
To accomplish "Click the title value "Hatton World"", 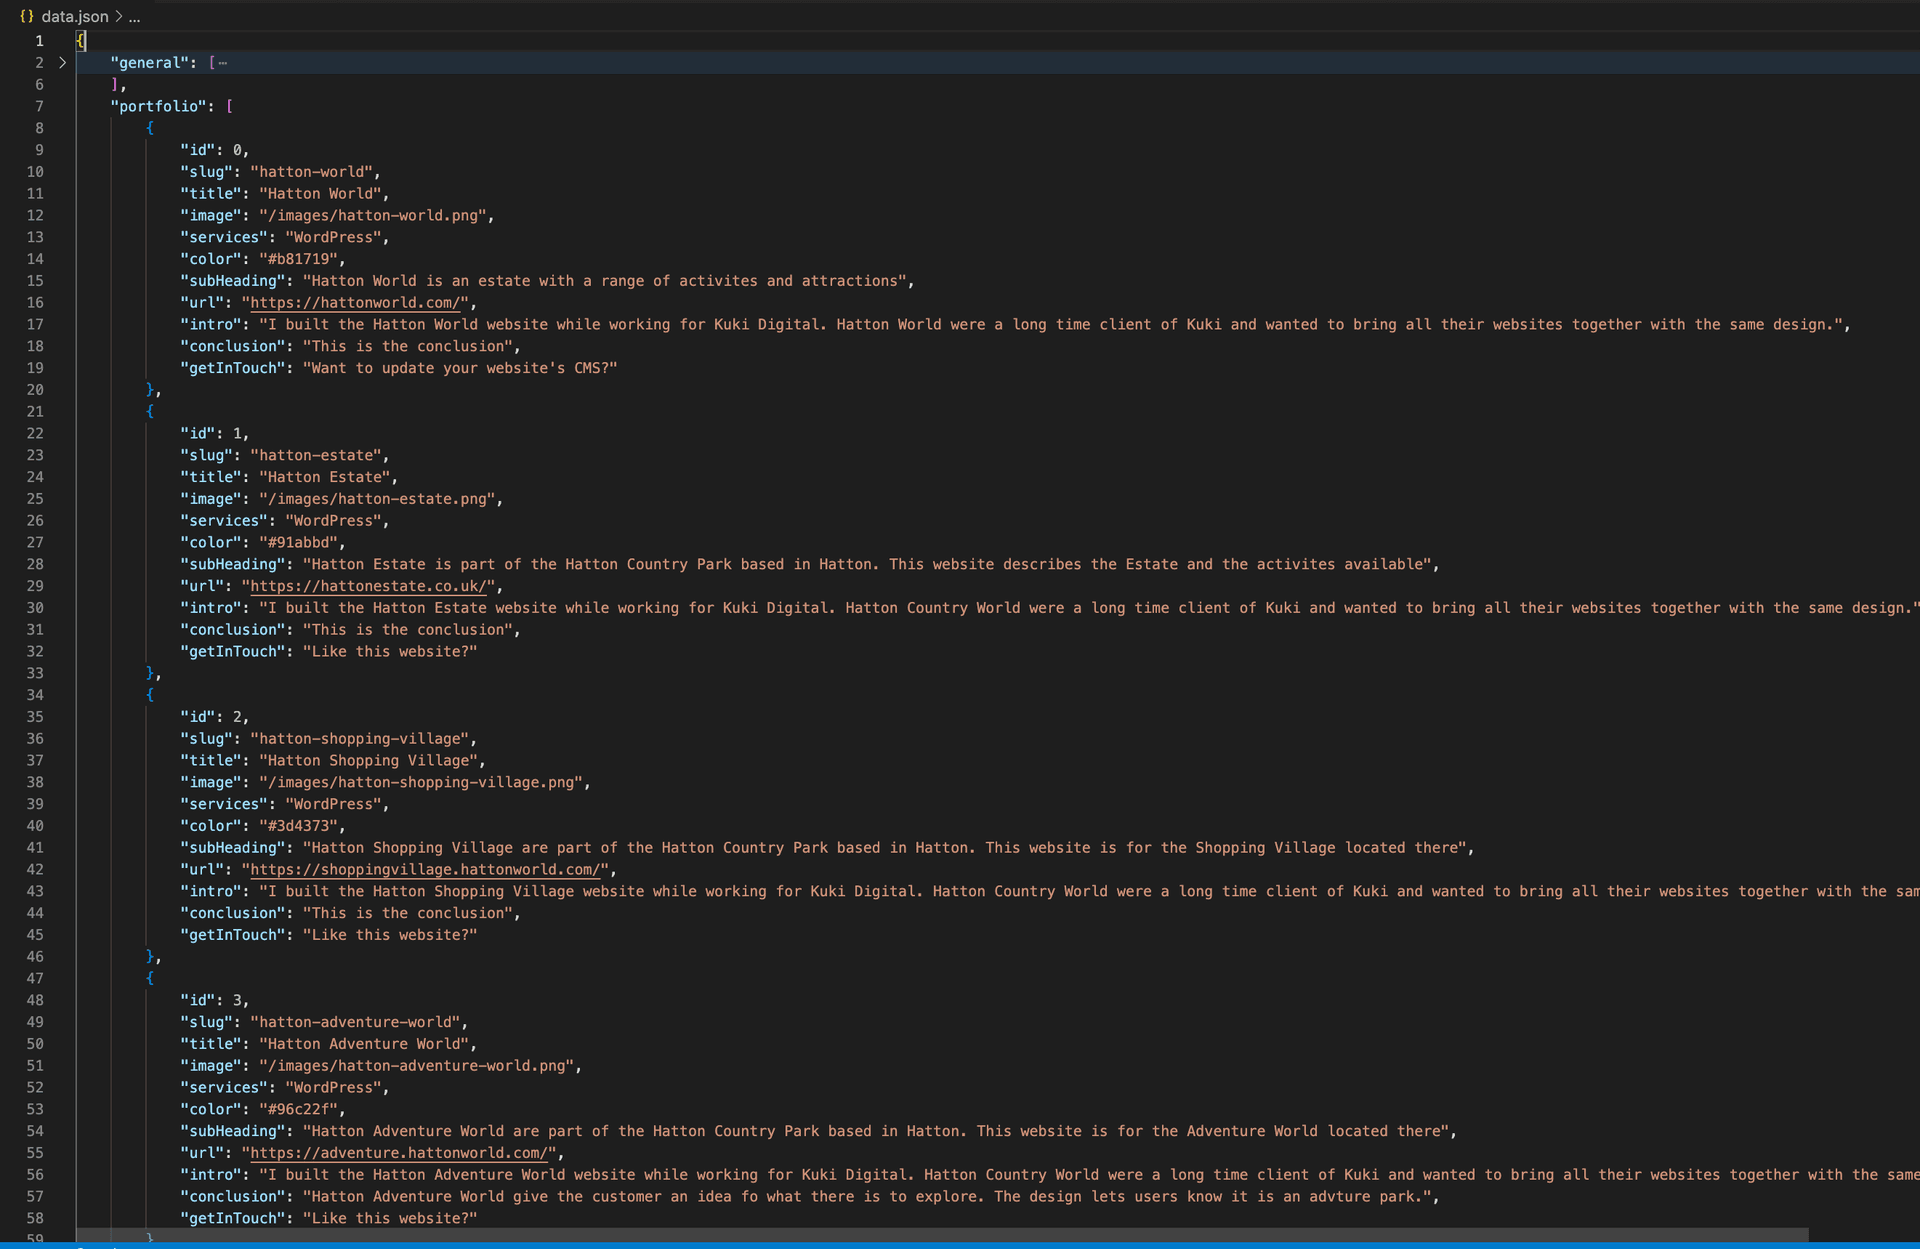I will [320, 194].
